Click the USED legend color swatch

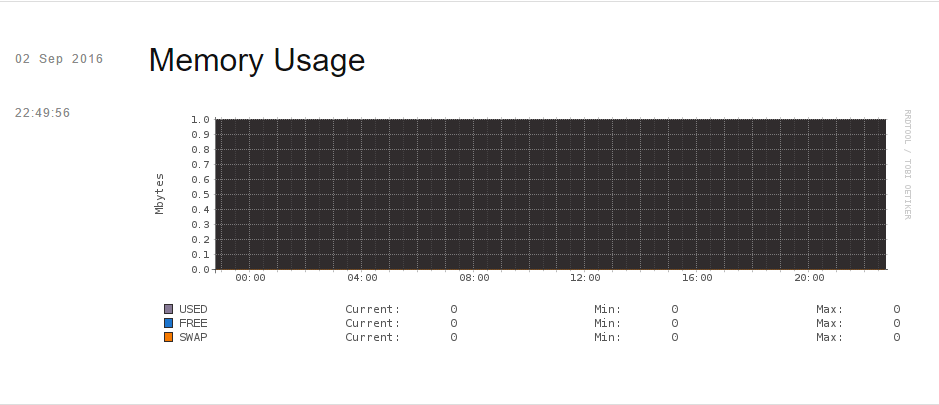tap(168, 309)
